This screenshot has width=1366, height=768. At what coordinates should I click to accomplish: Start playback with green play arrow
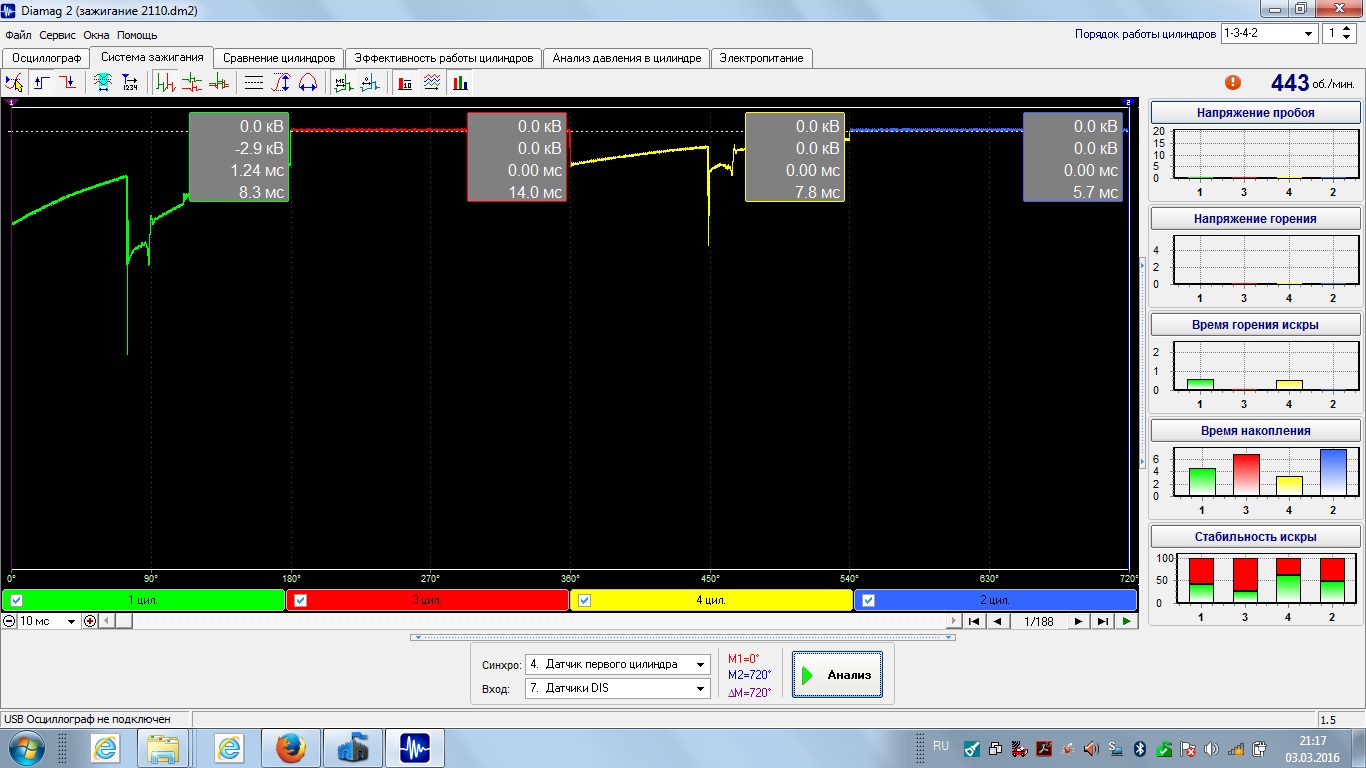1127,621
